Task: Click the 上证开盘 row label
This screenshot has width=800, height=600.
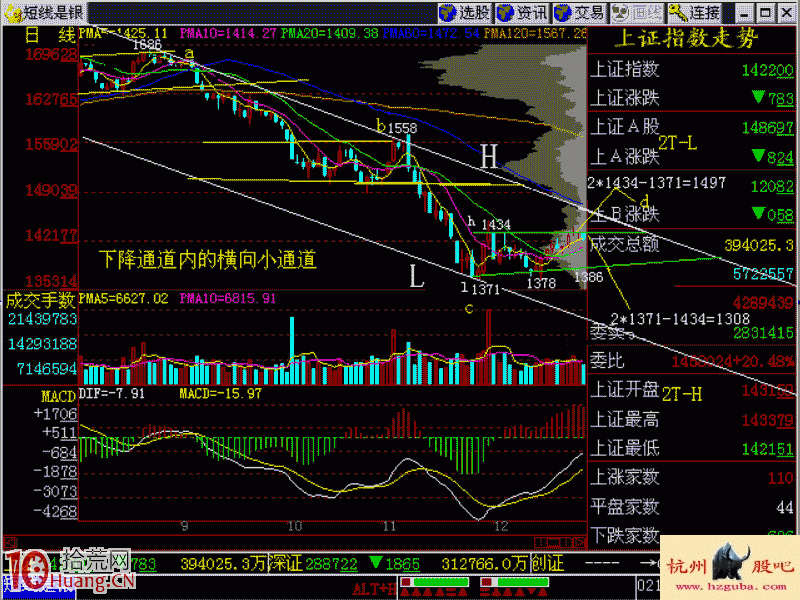Action: [x=624, y=389]
